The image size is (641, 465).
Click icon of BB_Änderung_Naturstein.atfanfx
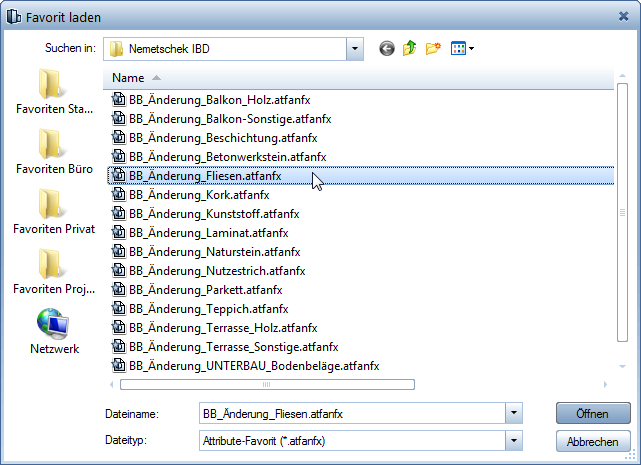pyautogui.click(x=119, y=252)
